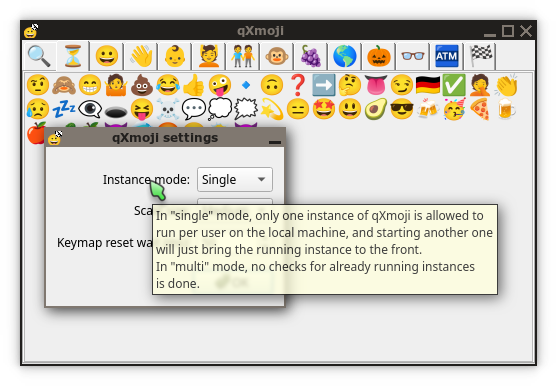Viewport: 557px width, 386px height.
Task: Minimize the main qXmoji window
Action: point(490,34)
